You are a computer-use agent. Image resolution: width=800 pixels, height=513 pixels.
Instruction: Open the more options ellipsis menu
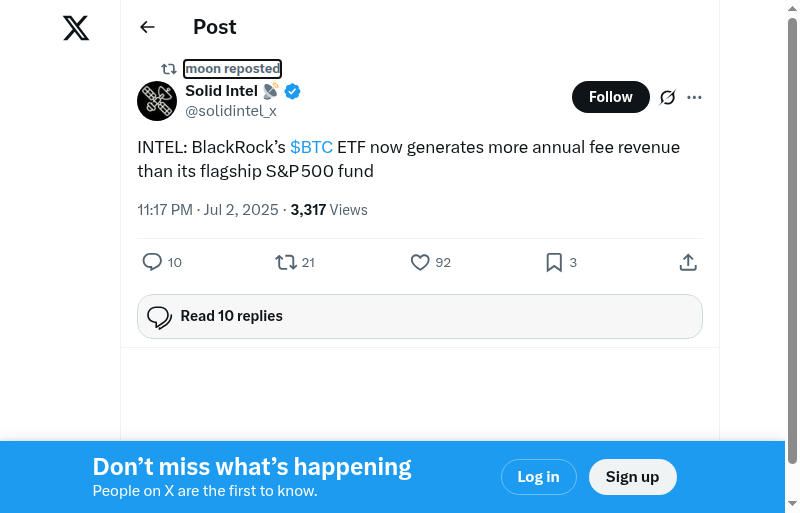coord(695,97)
